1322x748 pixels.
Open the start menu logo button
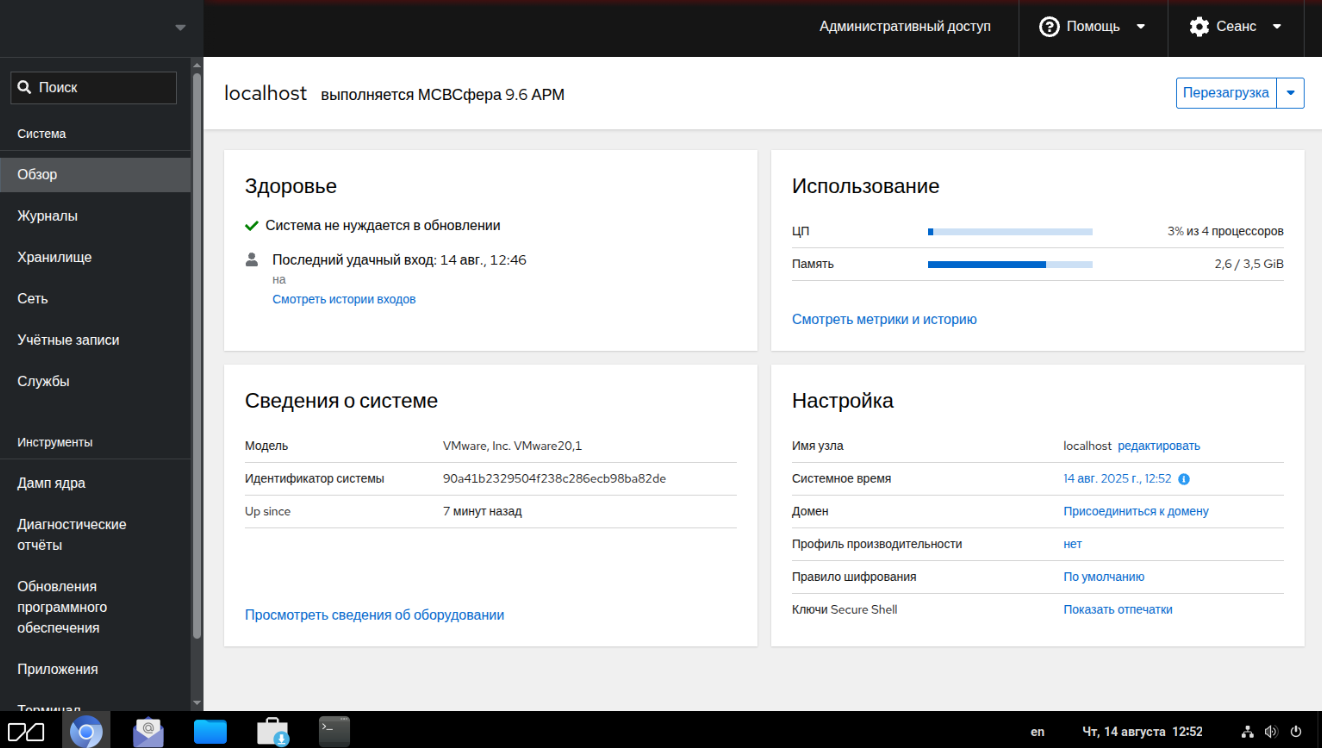coord(26,731)
